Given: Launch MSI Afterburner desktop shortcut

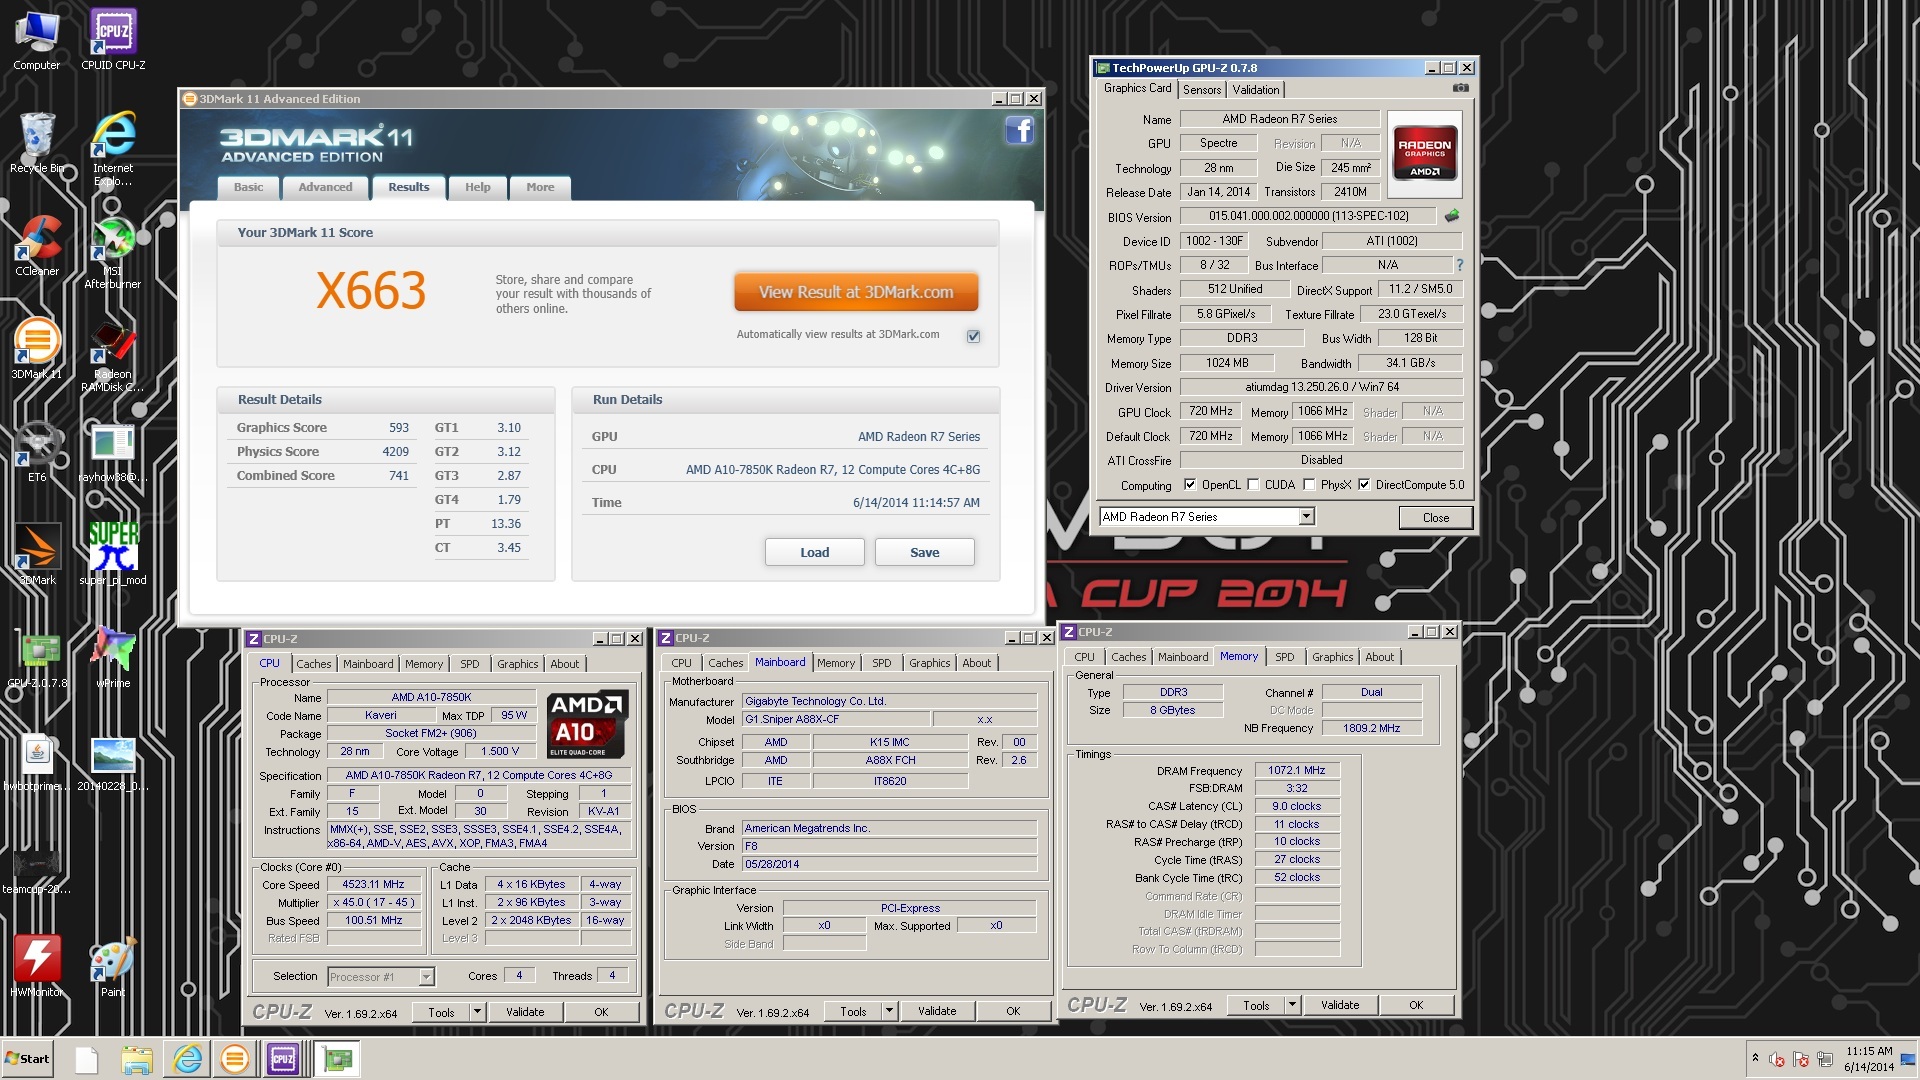Looking at the screenshot, I should [113, 252].
